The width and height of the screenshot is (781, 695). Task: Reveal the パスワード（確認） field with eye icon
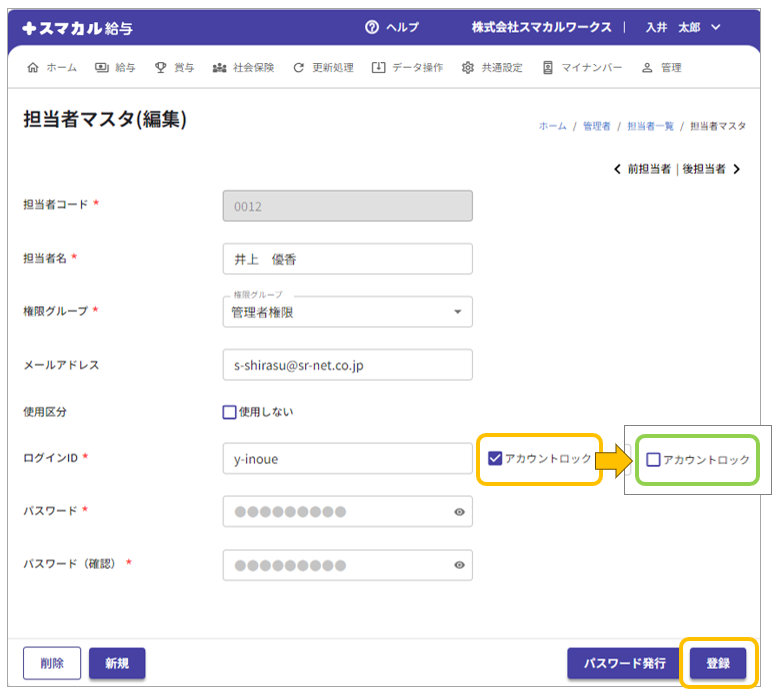459,565
